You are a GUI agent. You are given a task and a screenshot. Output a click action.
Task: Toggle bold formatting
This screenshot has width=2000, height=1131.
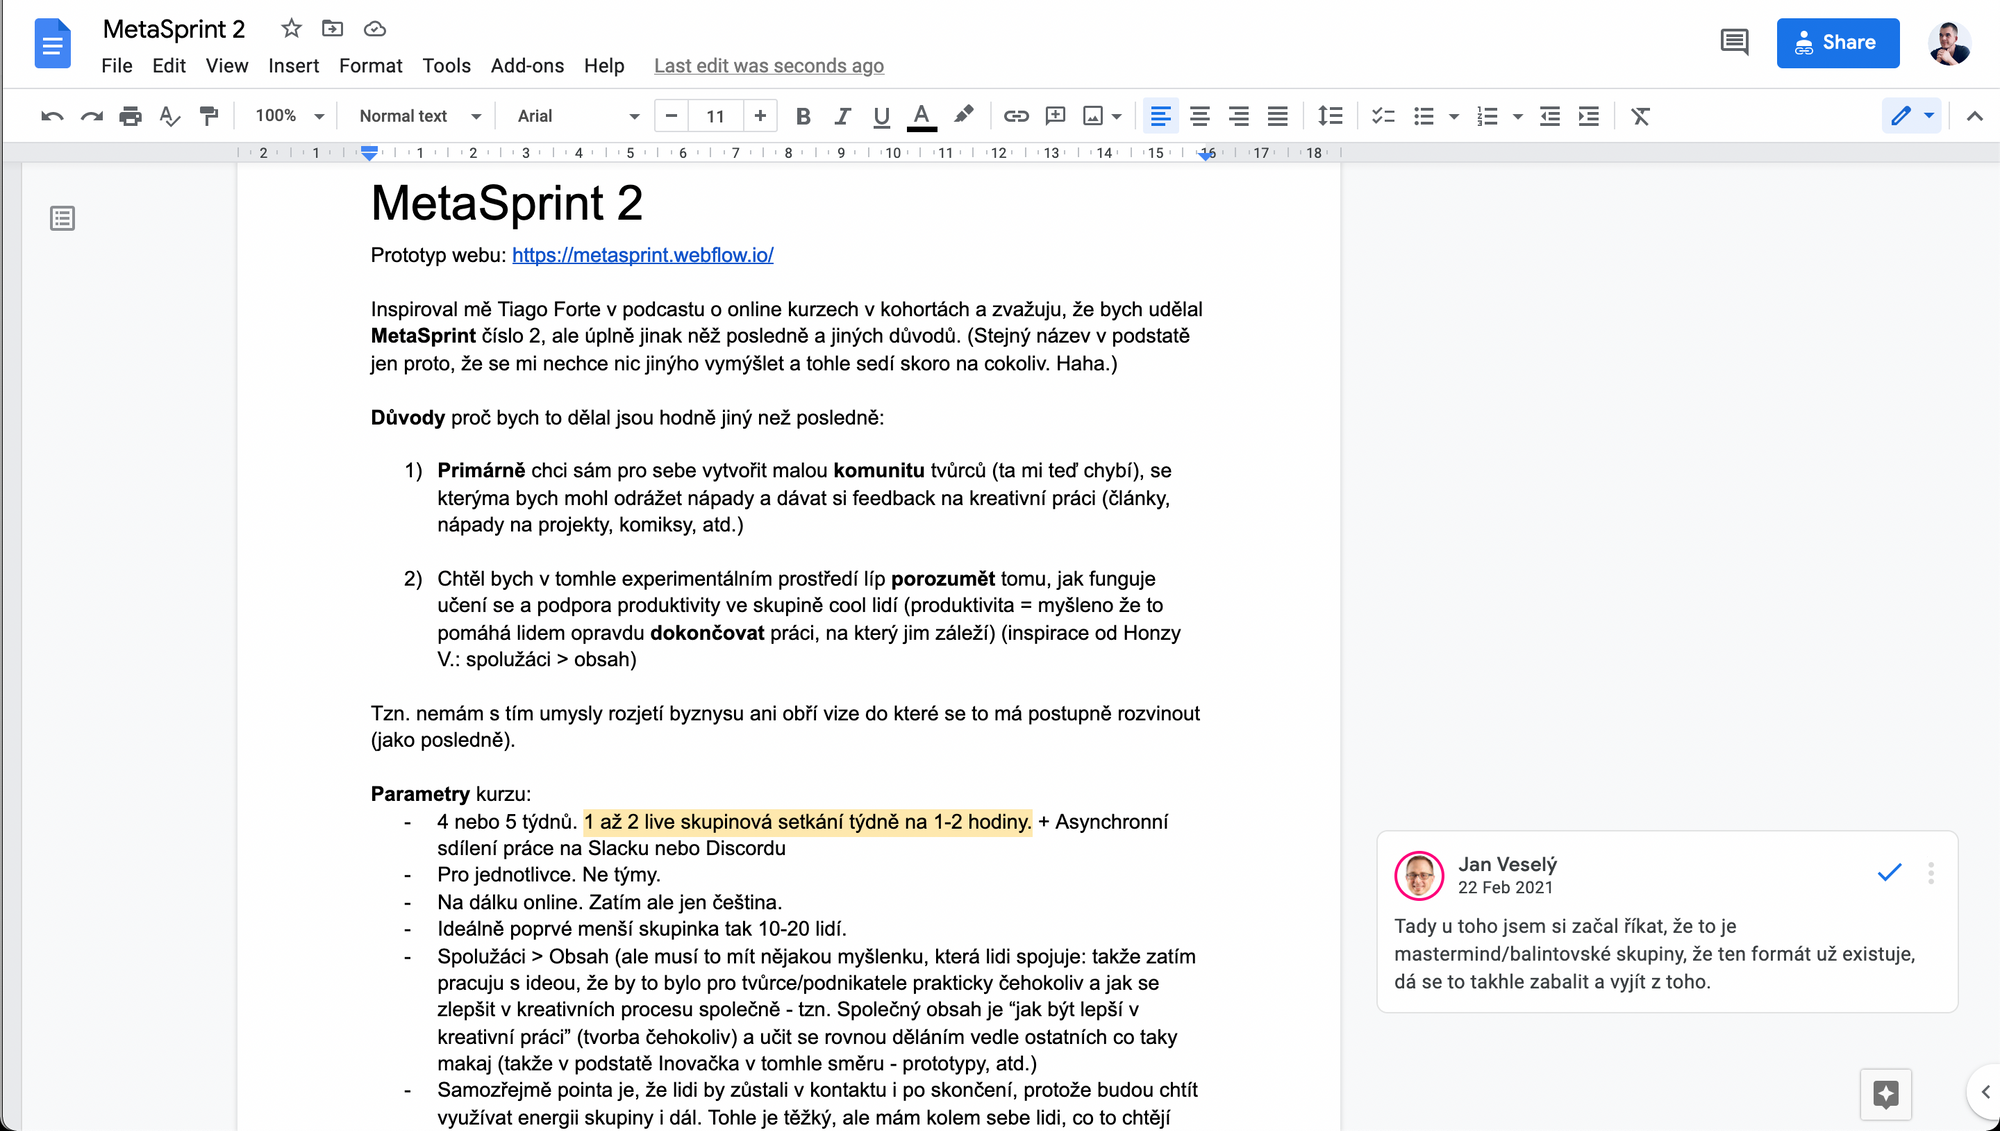(x=803, y=115)
